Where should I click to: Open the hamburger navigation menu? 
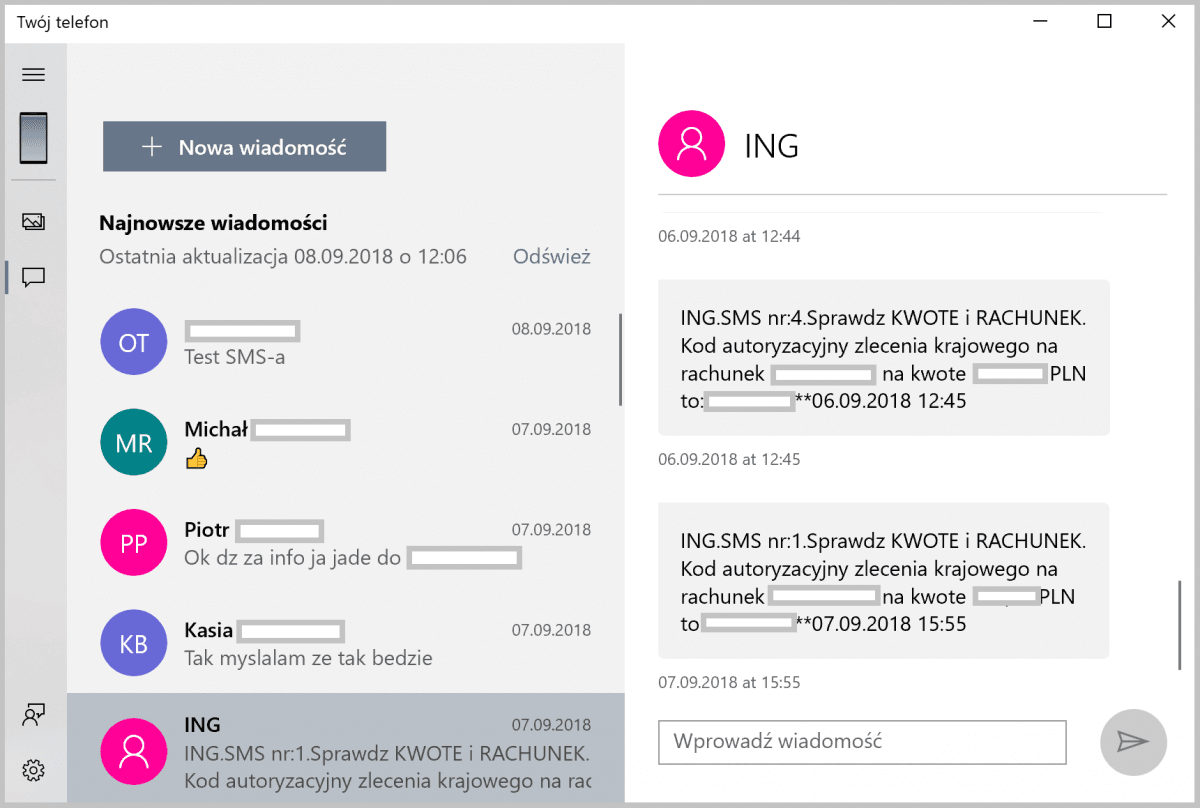34,75
